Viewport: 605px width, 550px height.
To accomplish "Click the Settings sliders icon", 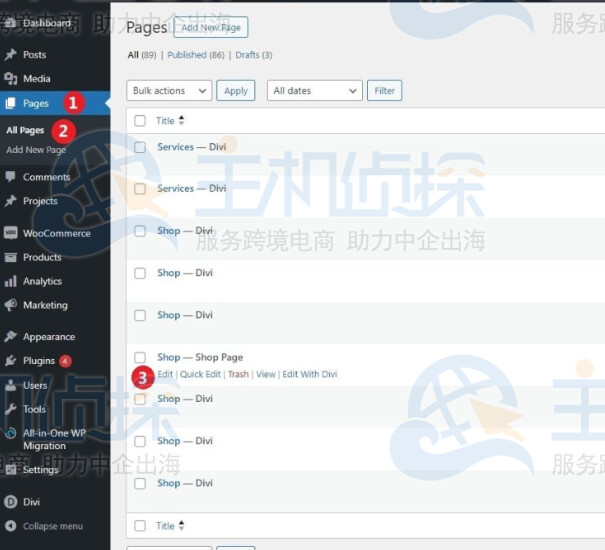I will [x=10, y=469].
